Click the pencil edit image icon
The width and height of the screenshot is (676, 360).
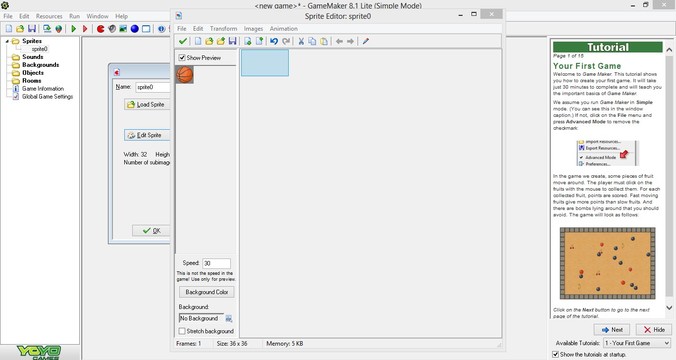point(366,41)
